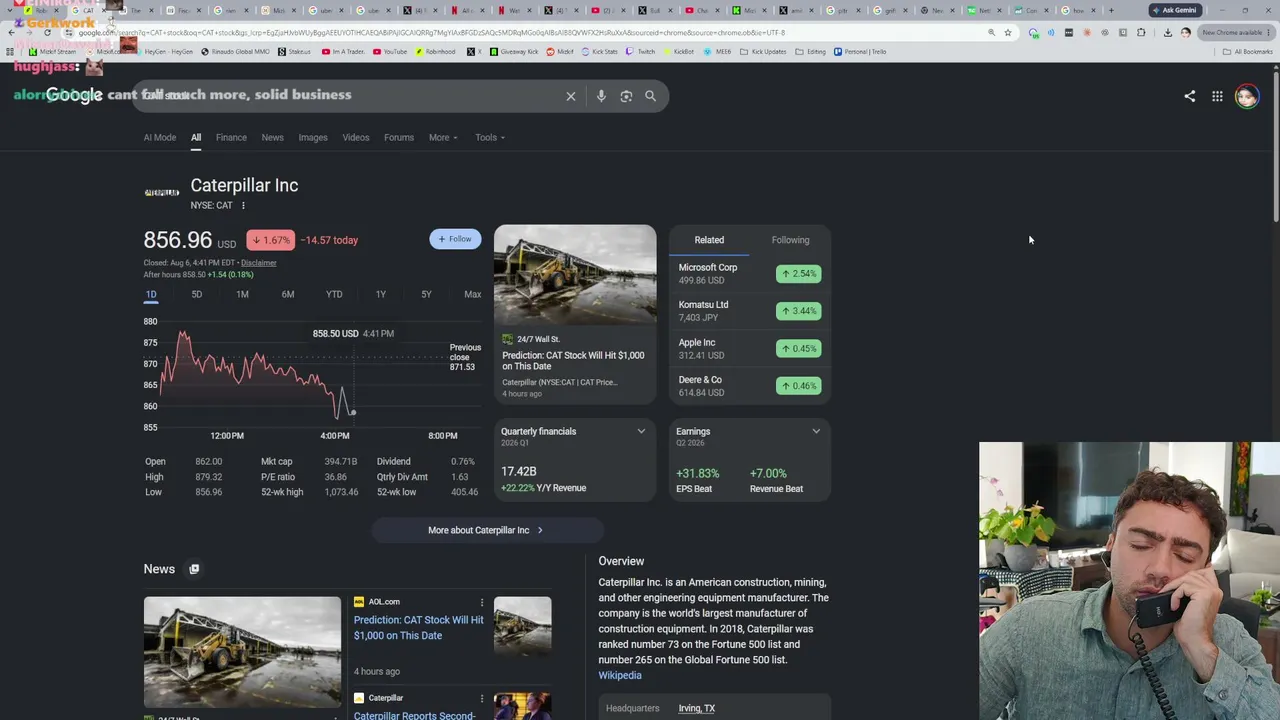Open the Giveaway Kick bookmark
This screenshot has width=1280, height=720.
tap(514, 52)
